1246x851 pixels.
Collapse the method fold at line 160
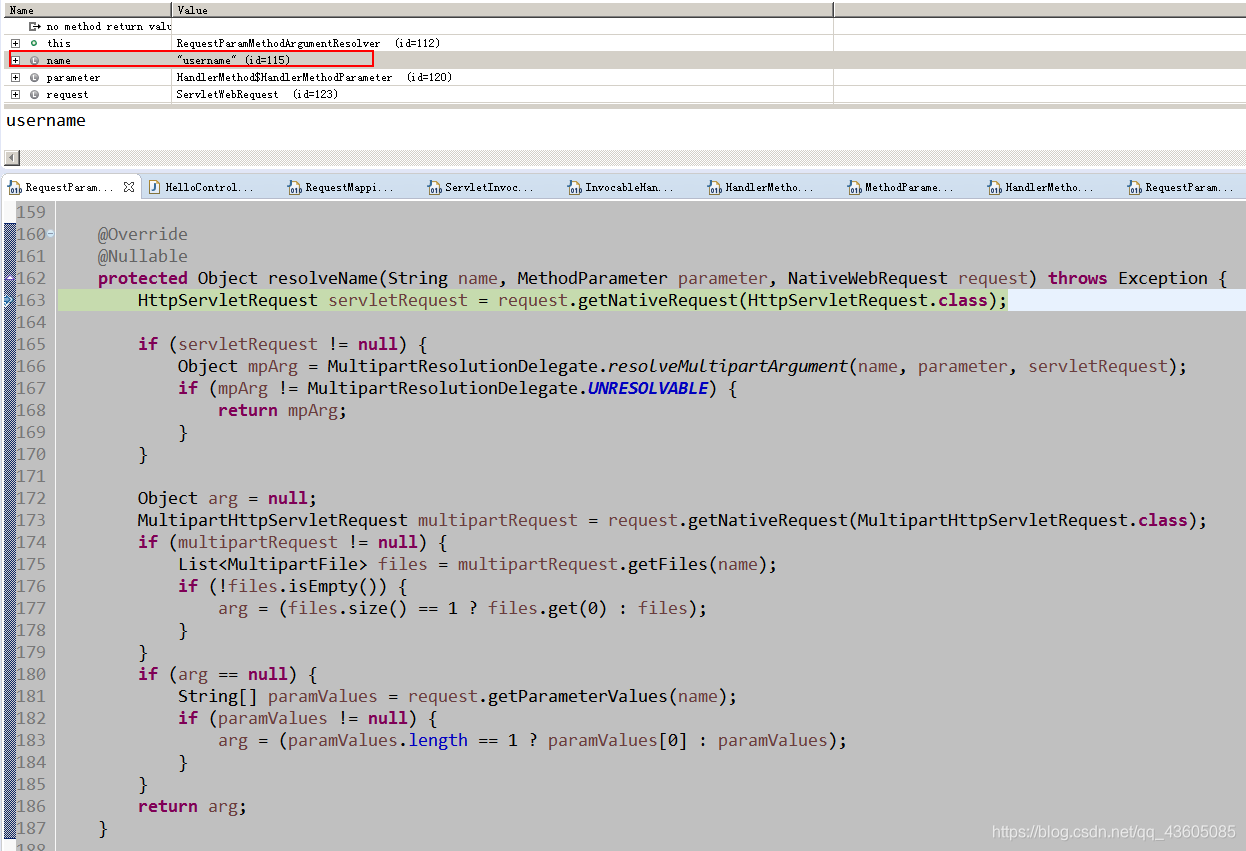point(51,234)
